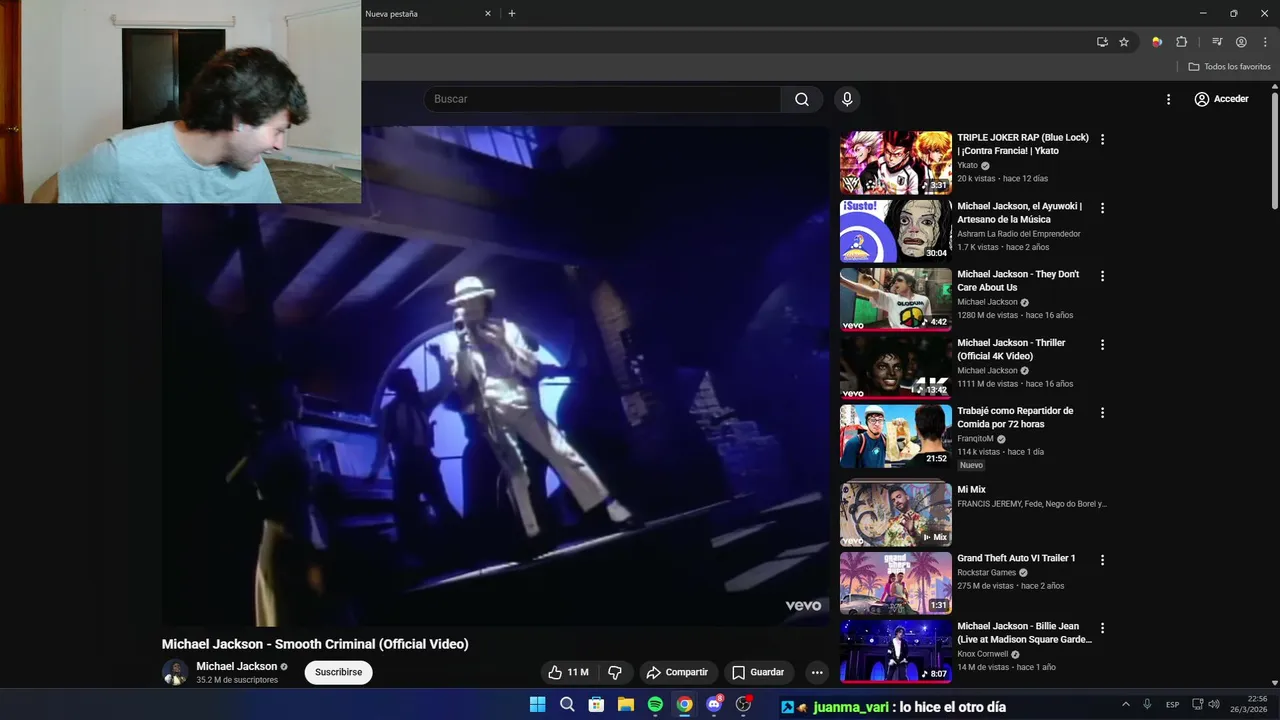Open Thriller Official 4K Video title
The height and width of the screenshot is (720, 1280).
[1011, 349]
